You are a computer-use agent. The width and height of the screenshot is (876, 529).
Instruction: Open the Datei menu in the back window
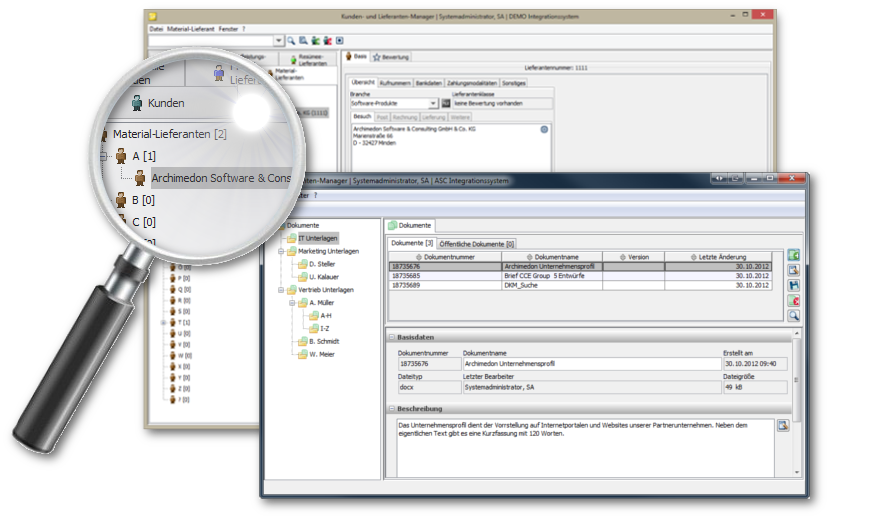[156, 29]
